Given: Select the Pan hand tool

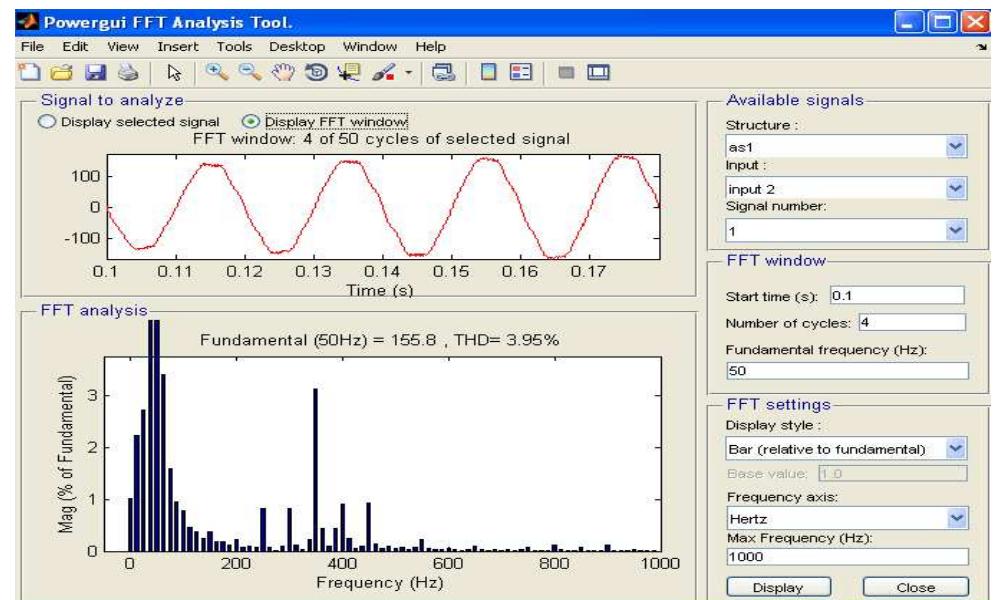Looking at the screenshot, I should 283,72.
